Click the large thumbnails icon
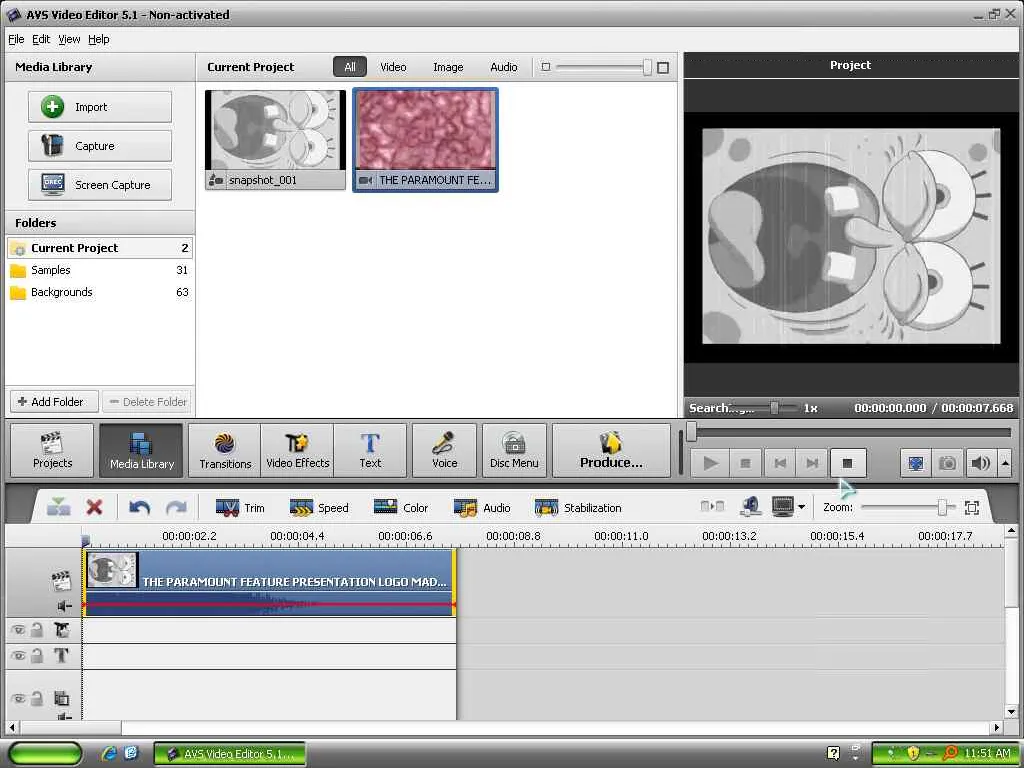This screenshot has height=768, width=1024. tap(663, 67)
